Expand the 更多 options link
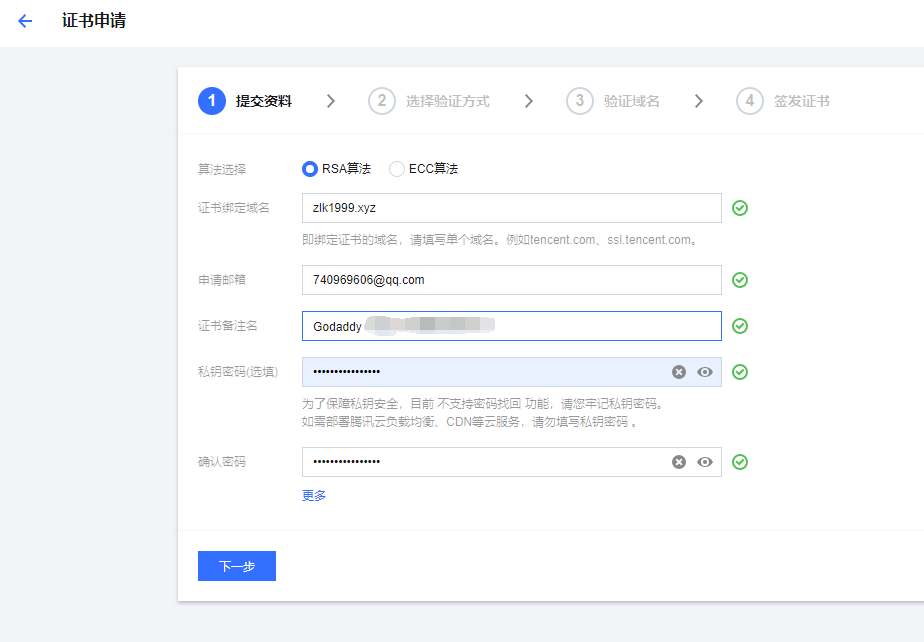 314,496
